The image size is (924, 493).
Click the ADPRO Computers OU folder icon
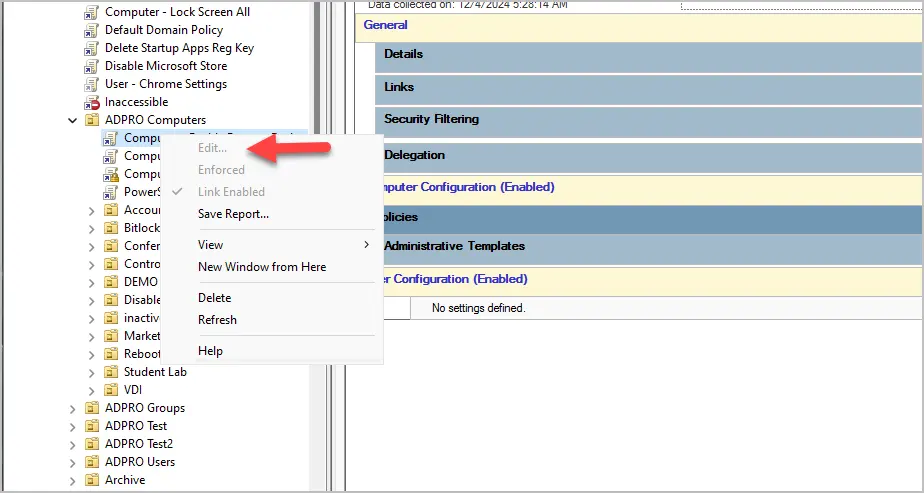pyautogui.click(x=91, y=120)
